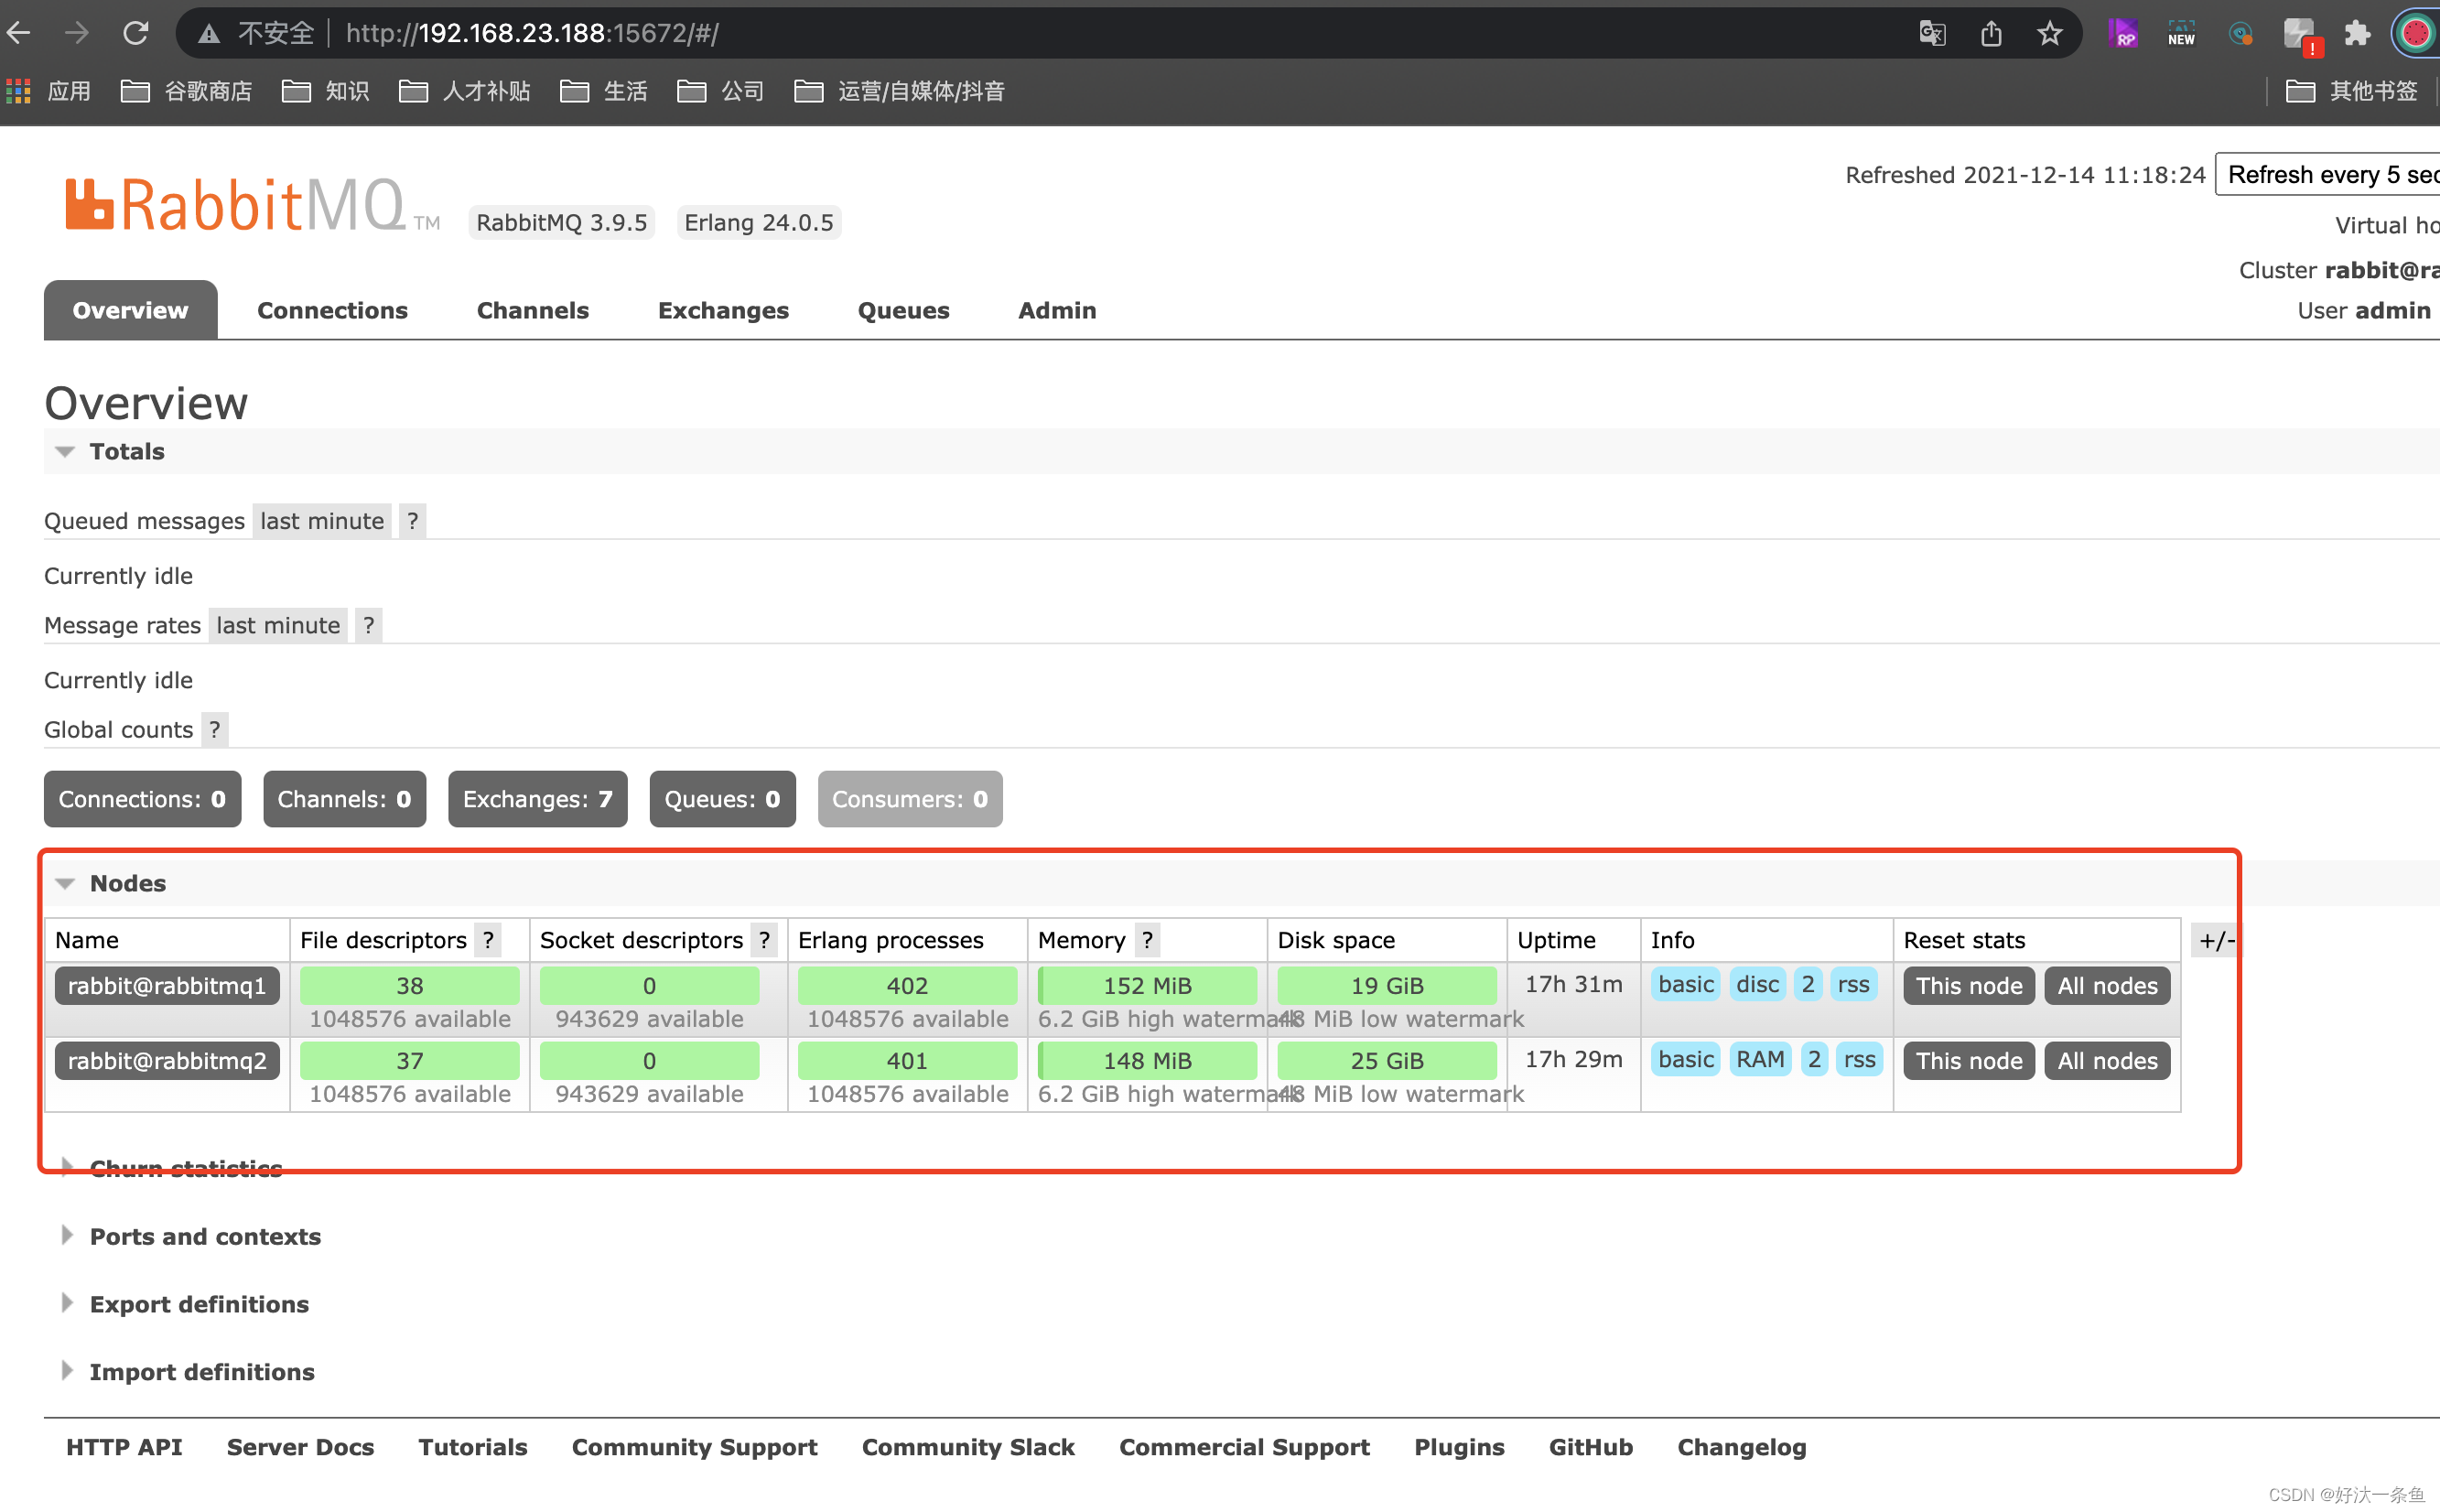Open help for Message rates

369,625
